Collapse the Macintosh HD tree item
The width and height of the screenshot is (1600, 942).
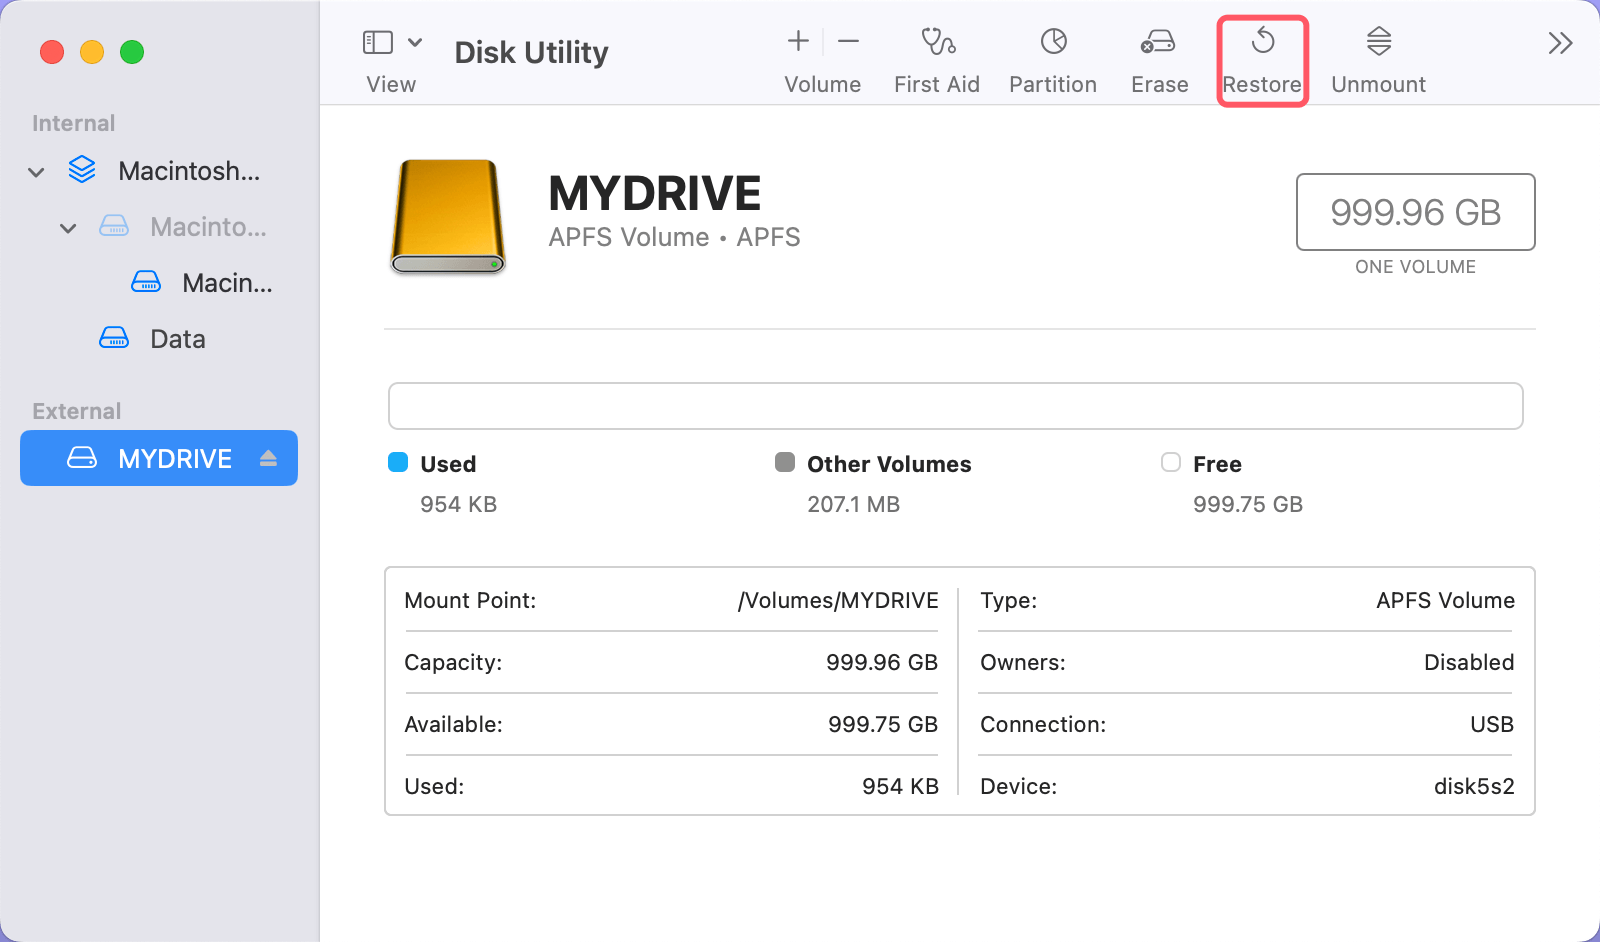(x=36, y=171)
